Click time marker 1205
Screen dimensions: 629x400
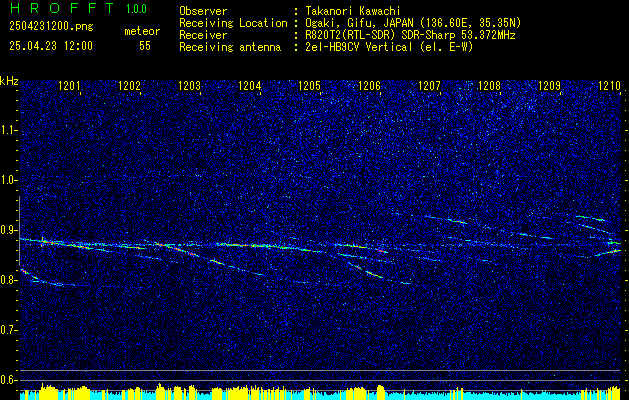310,86
